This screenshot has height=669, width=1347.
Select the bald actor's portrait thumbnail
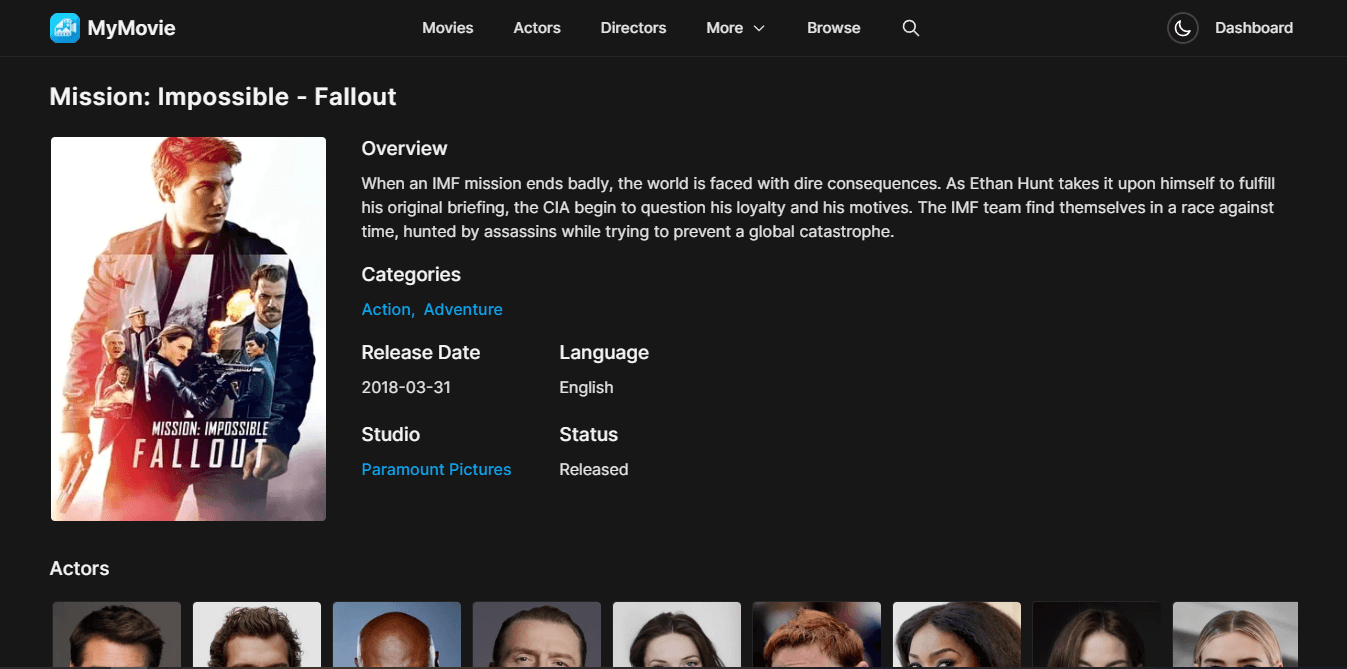point(397,635)
